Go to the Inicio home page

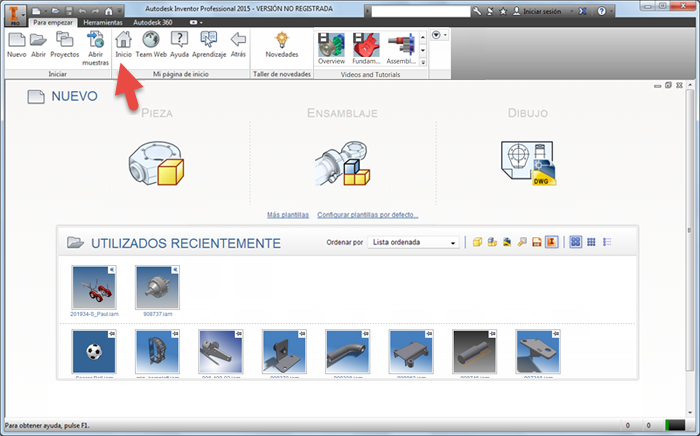[123, 45]
